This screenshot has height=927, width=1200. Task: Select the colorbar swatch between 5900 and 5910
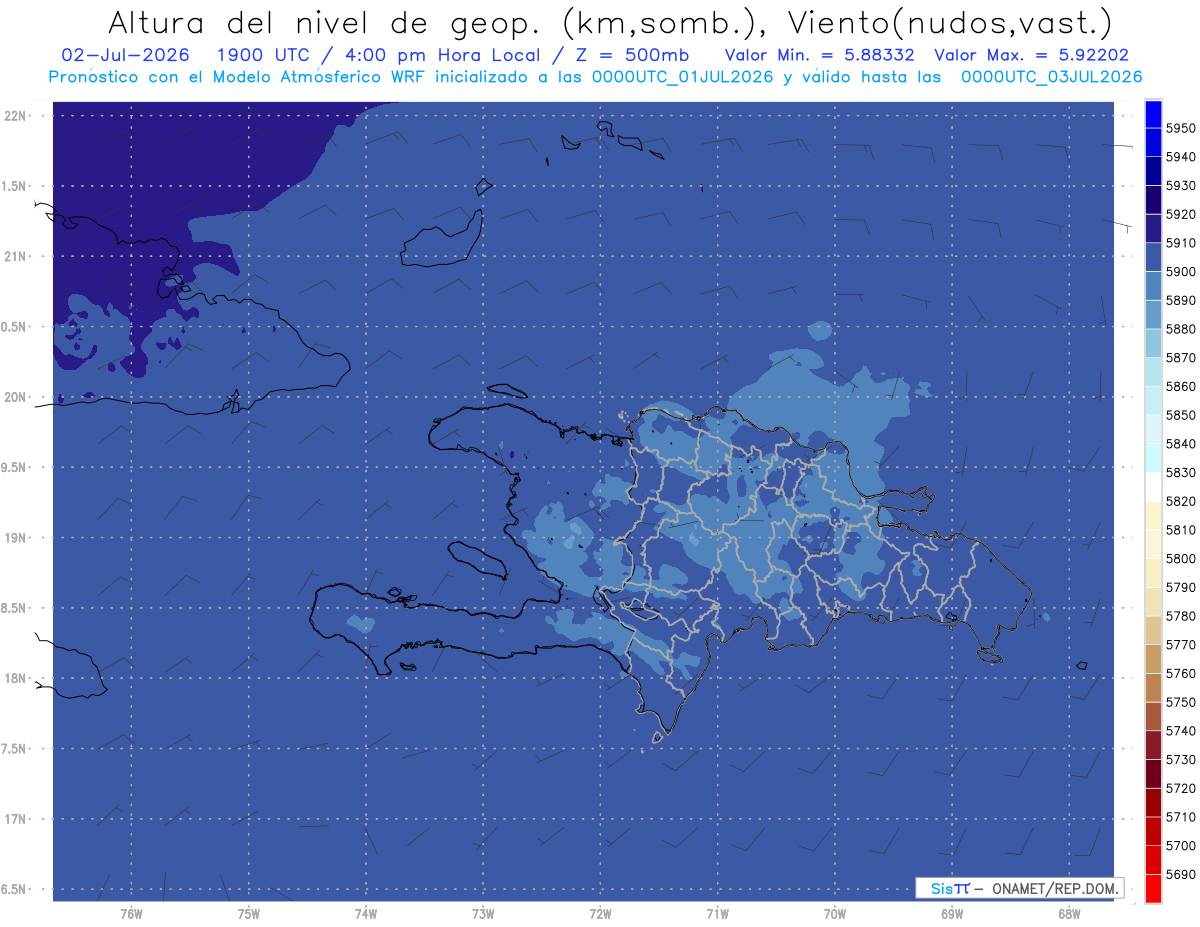coord(1152,257)
